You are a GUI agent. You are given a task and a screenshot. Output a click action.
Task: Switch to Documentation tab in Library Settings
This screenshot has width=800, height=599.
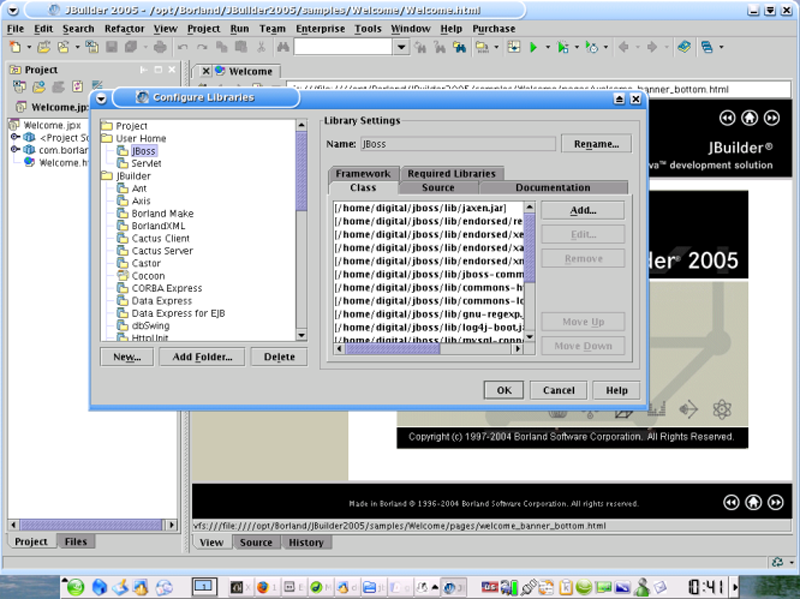pos(552,188)
